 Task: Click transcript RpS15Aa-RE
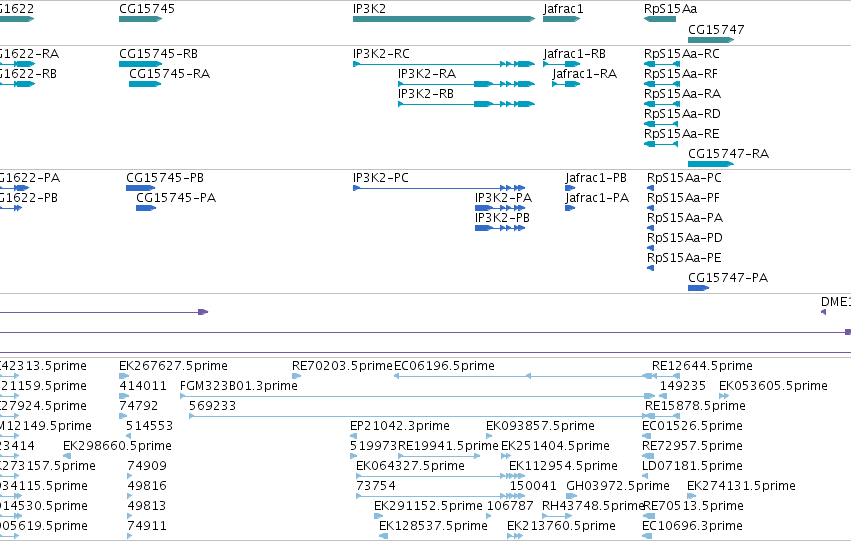tap(682, 134)
